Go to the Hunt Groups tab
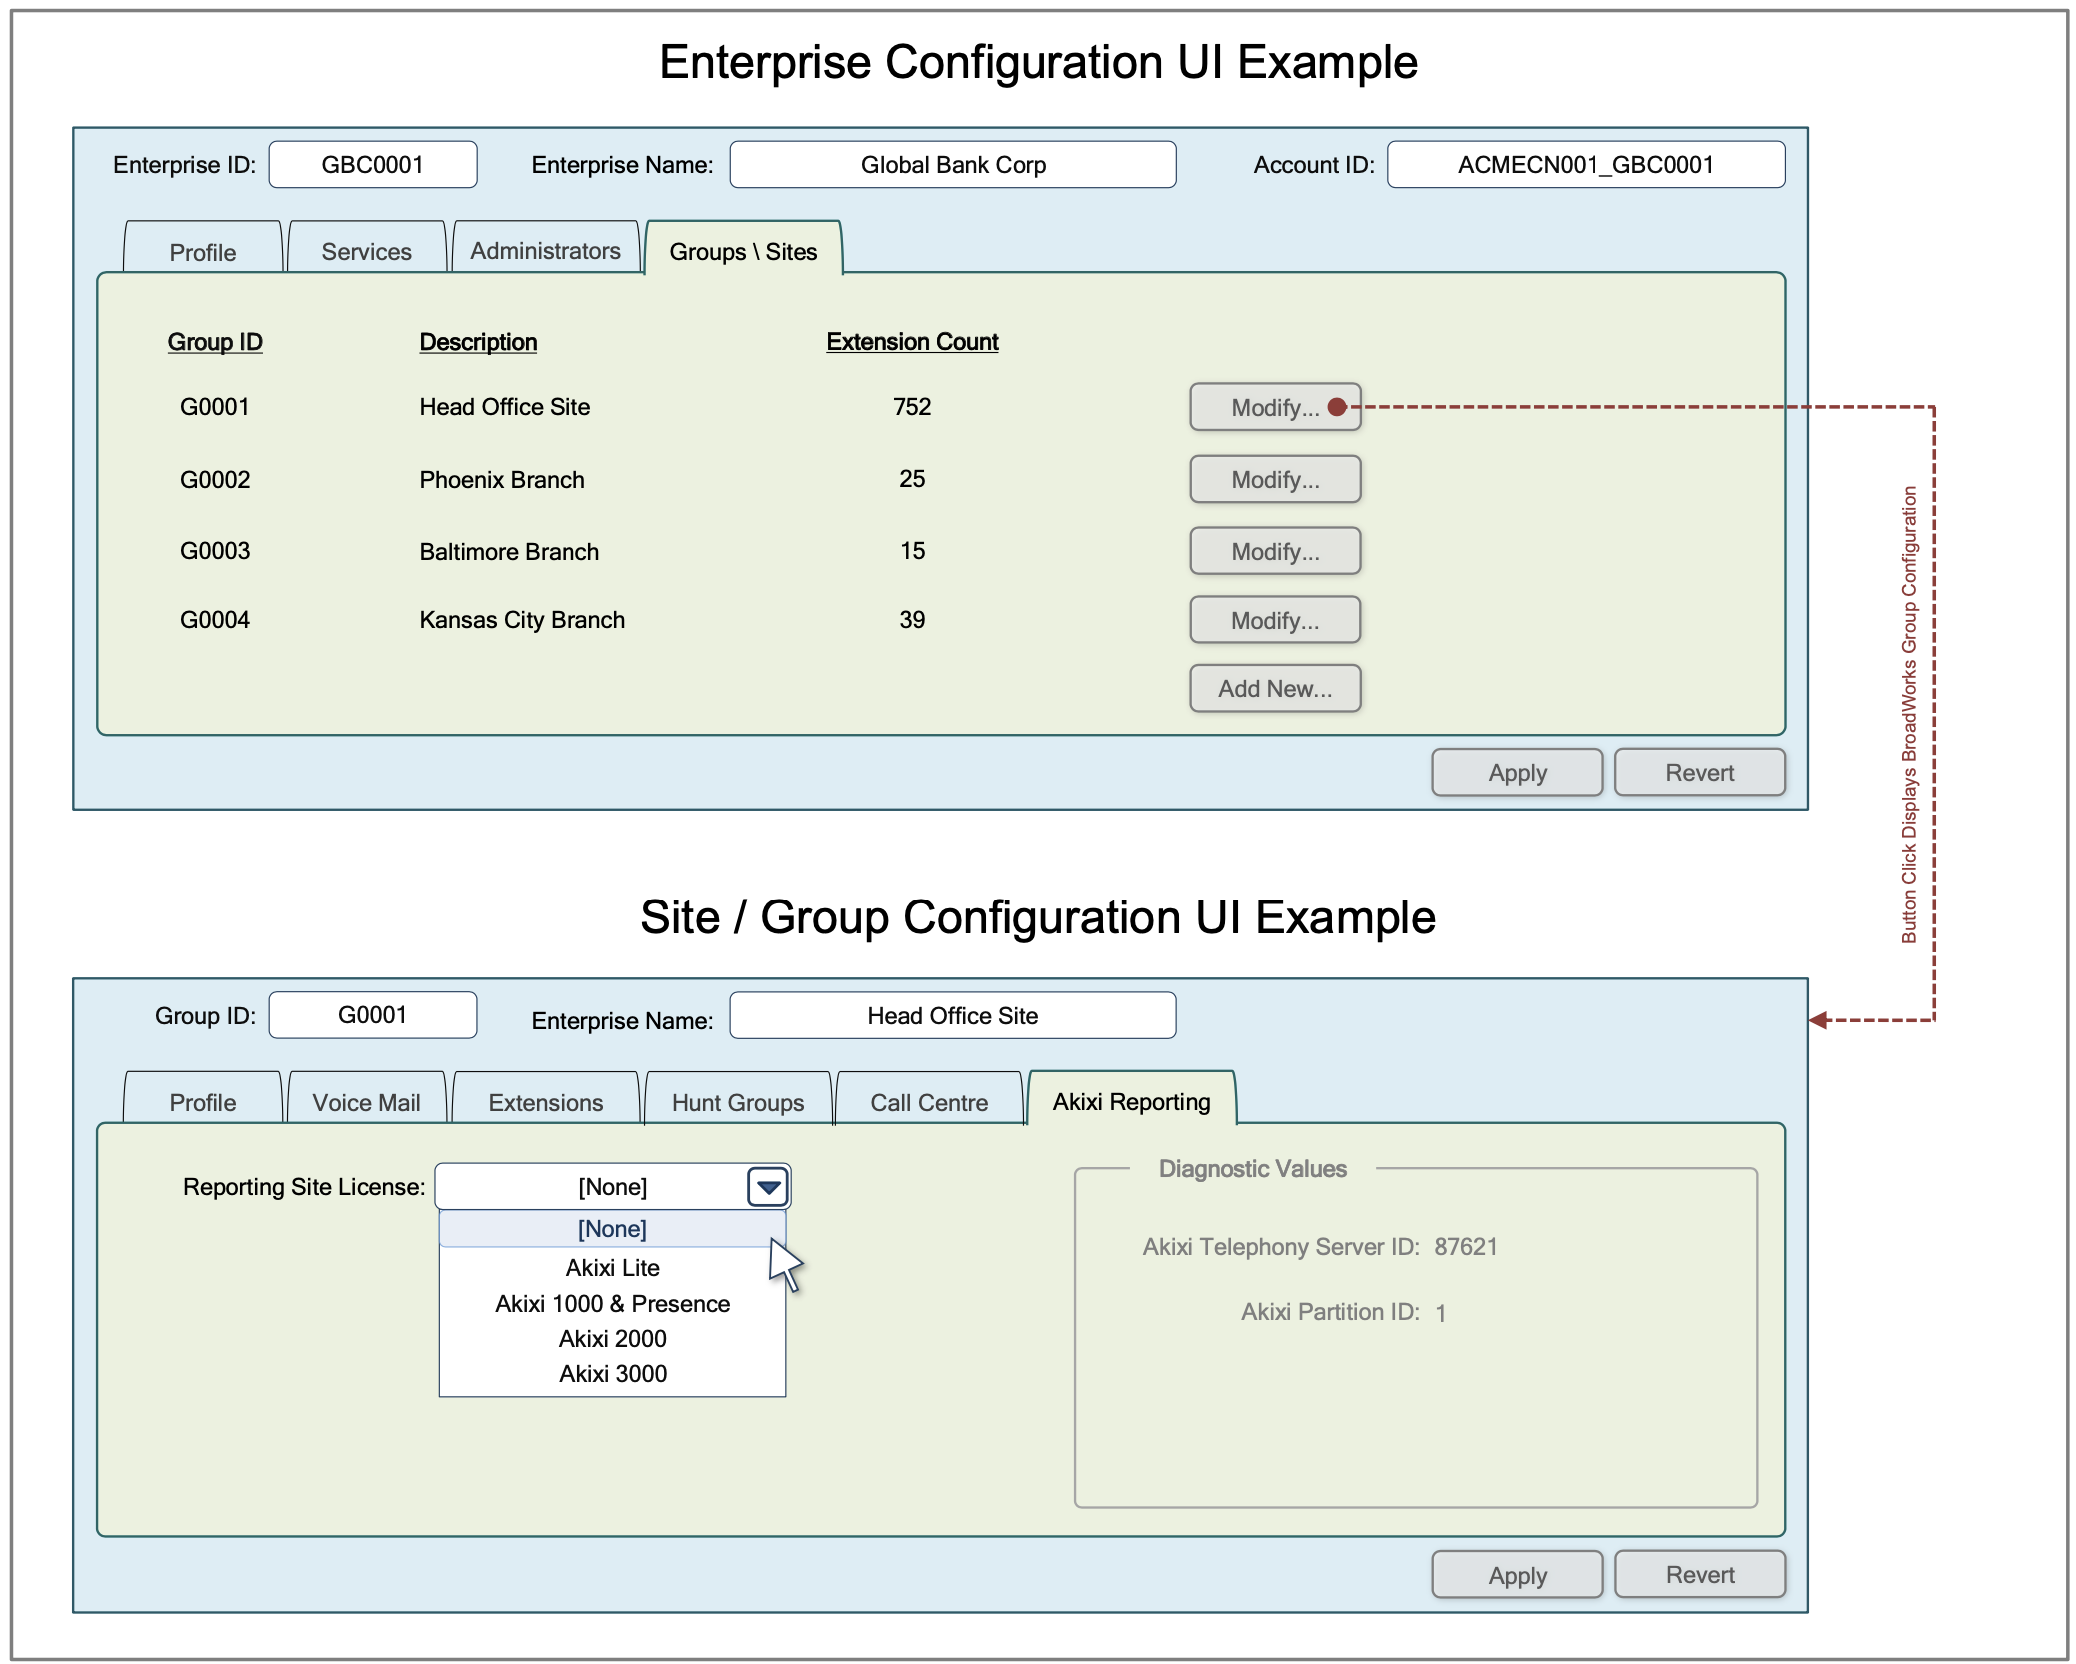The width and height of the screenshot is (2076, 1664). click(738, 1102)
